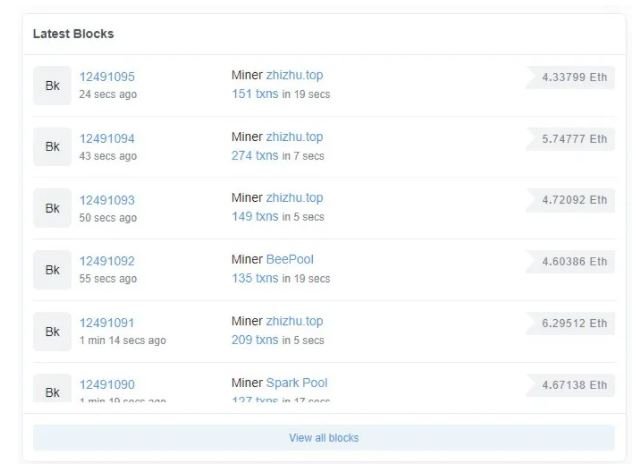Open block 12491091 link
The width and height of the screenshot is (636, 471).
[x=107, y=323]
